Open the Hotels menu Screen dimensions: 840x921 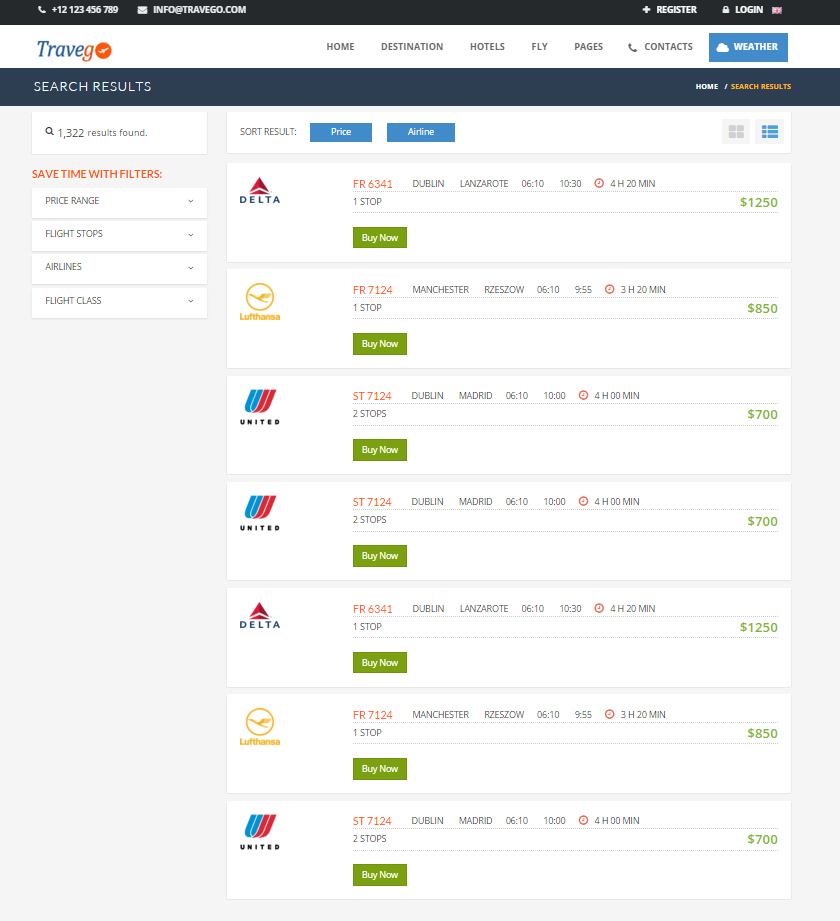(x=487, y=46)
